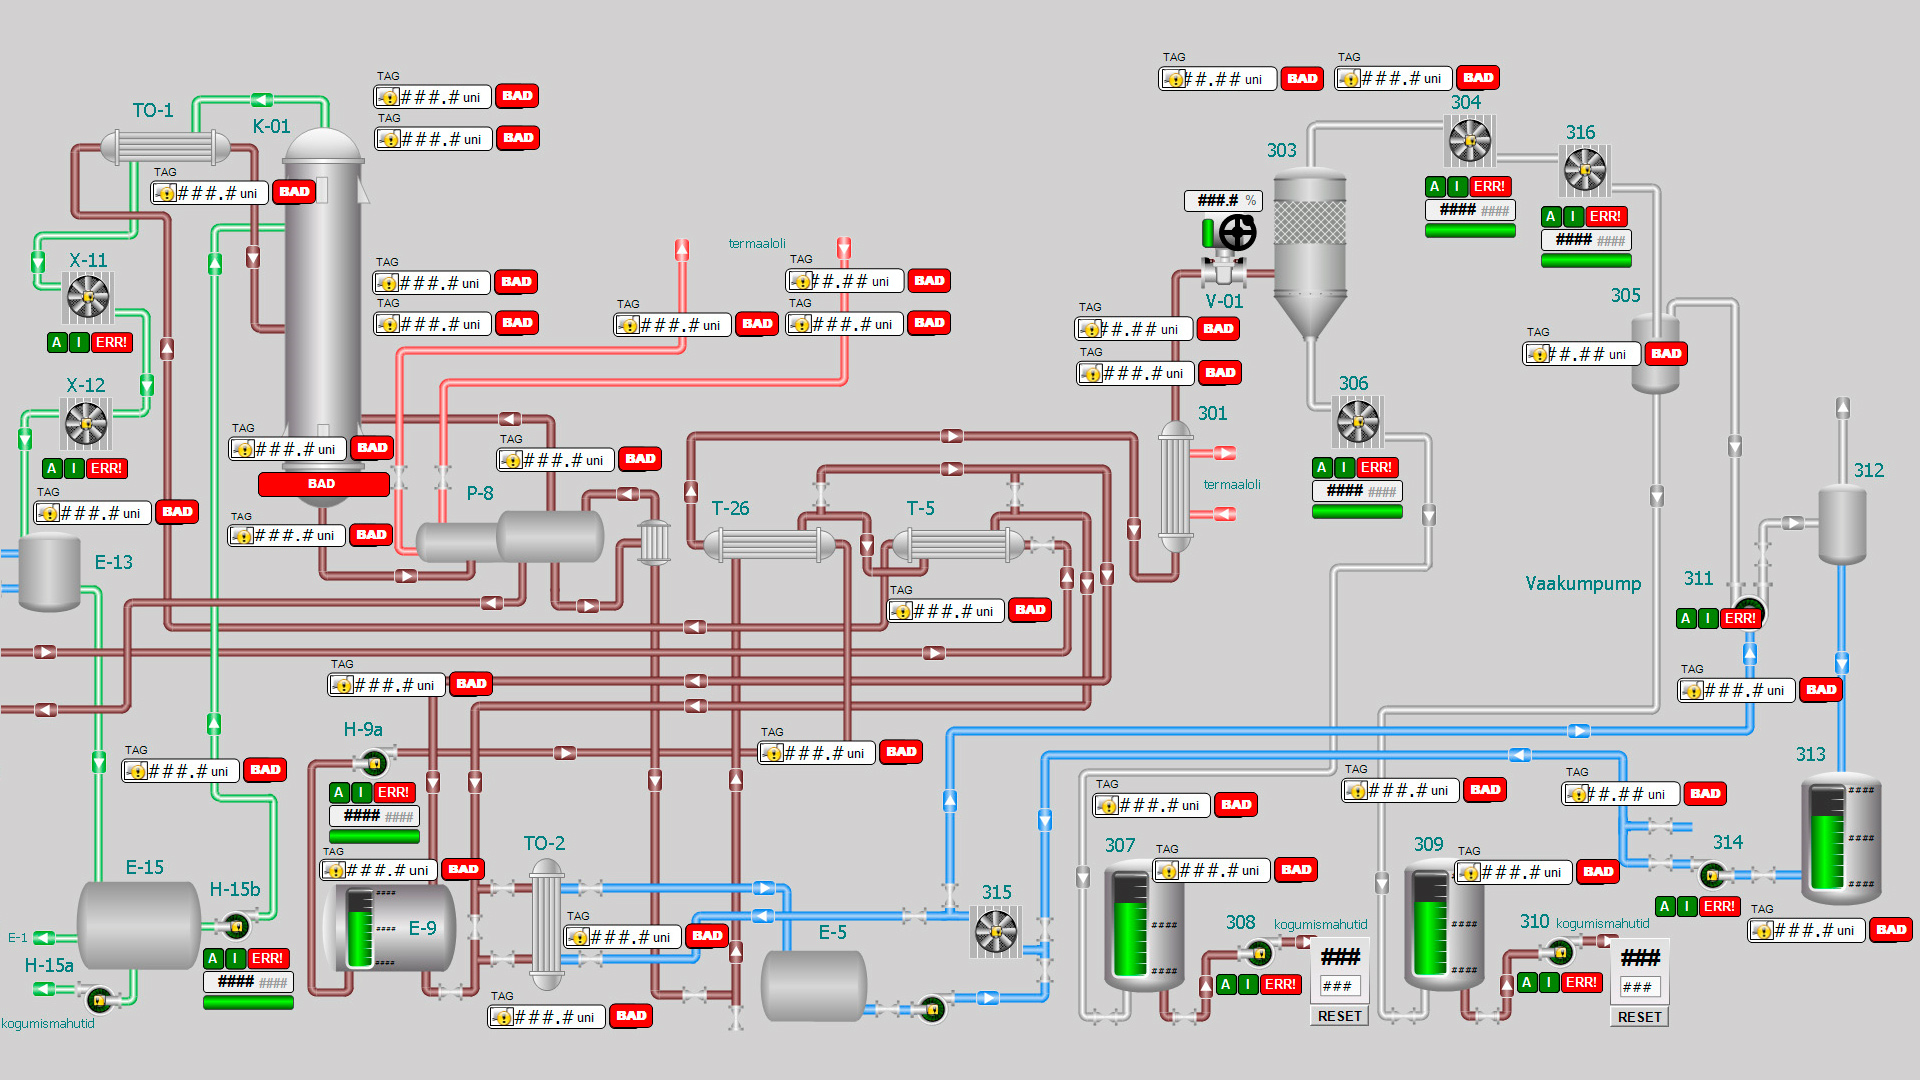The height and width of the screenshot is (1080, 1920).
Task: Click level gauge in tank 309
Action: click(x=1430, y=925)
